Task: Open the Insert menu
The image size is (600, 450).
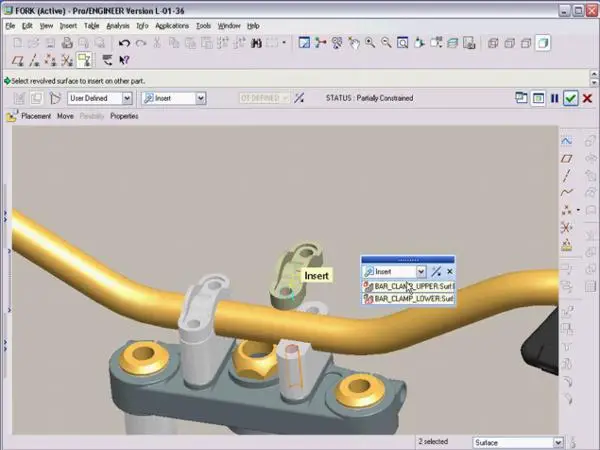Action: [68, 26]
